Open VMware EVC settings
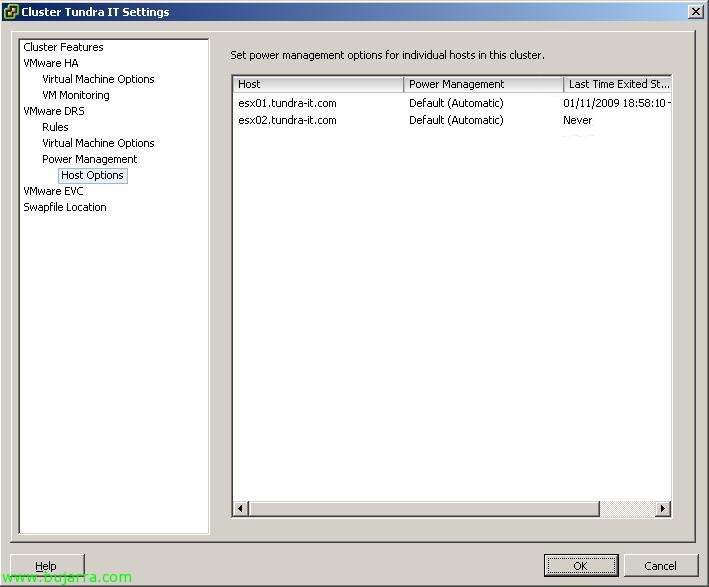The width and height of the screenshot is (709, 587). click(x=53, y=191)
